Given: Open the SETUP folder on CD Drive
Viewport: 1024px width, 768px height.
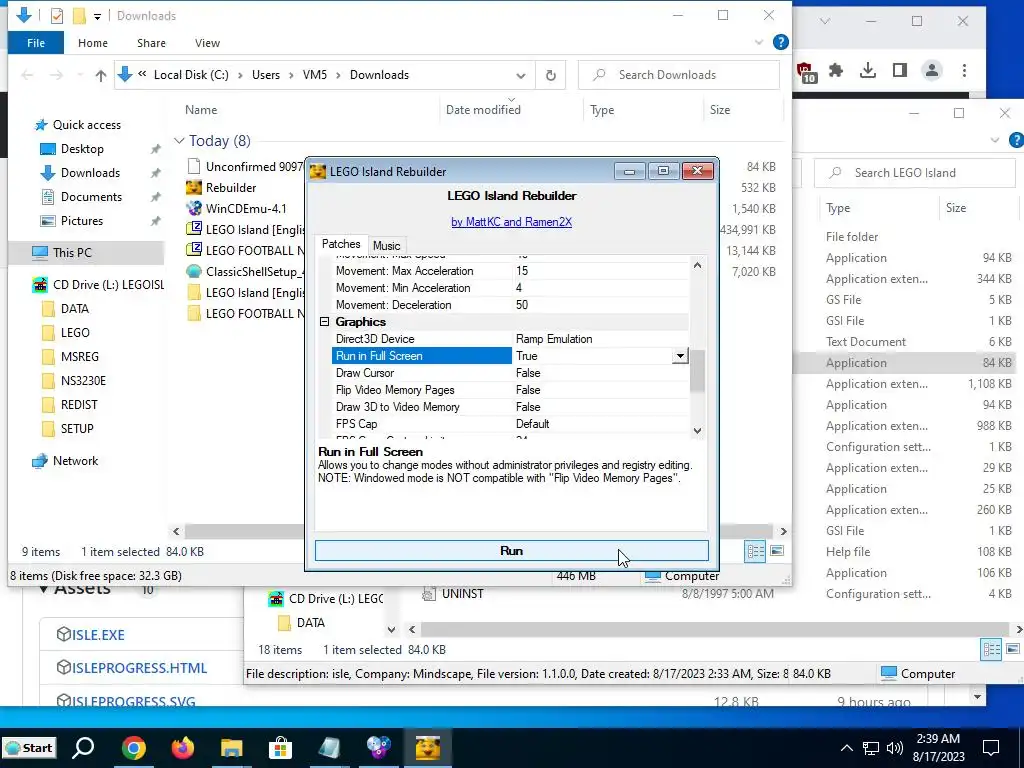Looking at the screenshot, I should [76, 428].
